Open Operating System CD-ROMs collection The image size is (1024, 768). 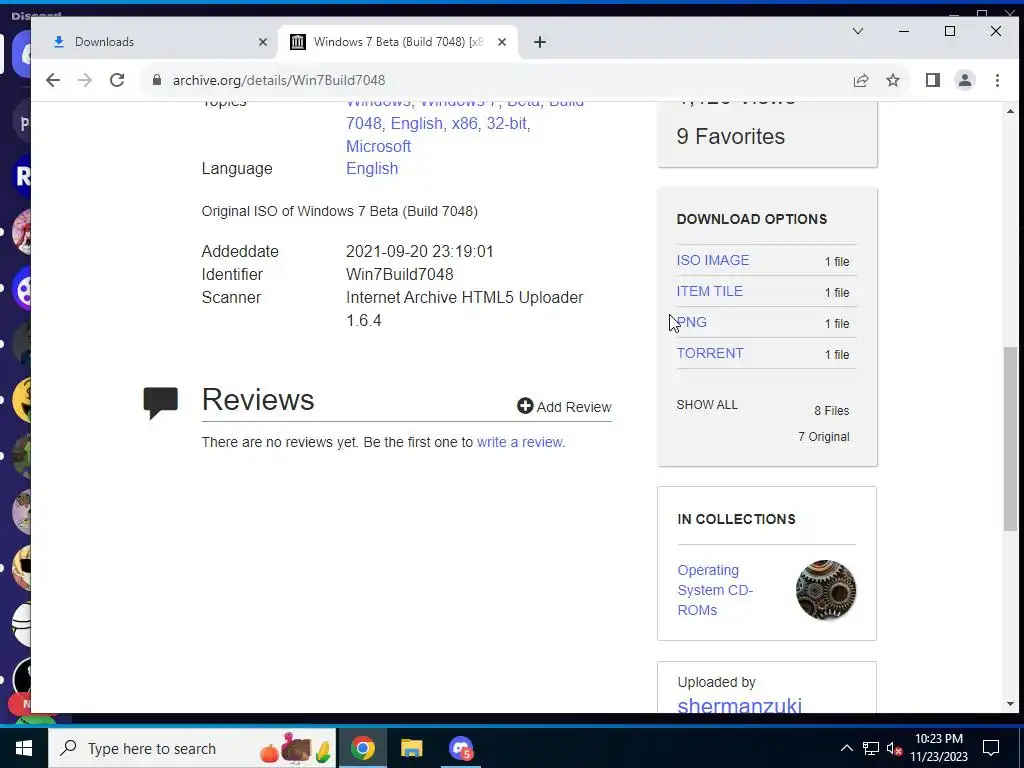pos(715,590)
